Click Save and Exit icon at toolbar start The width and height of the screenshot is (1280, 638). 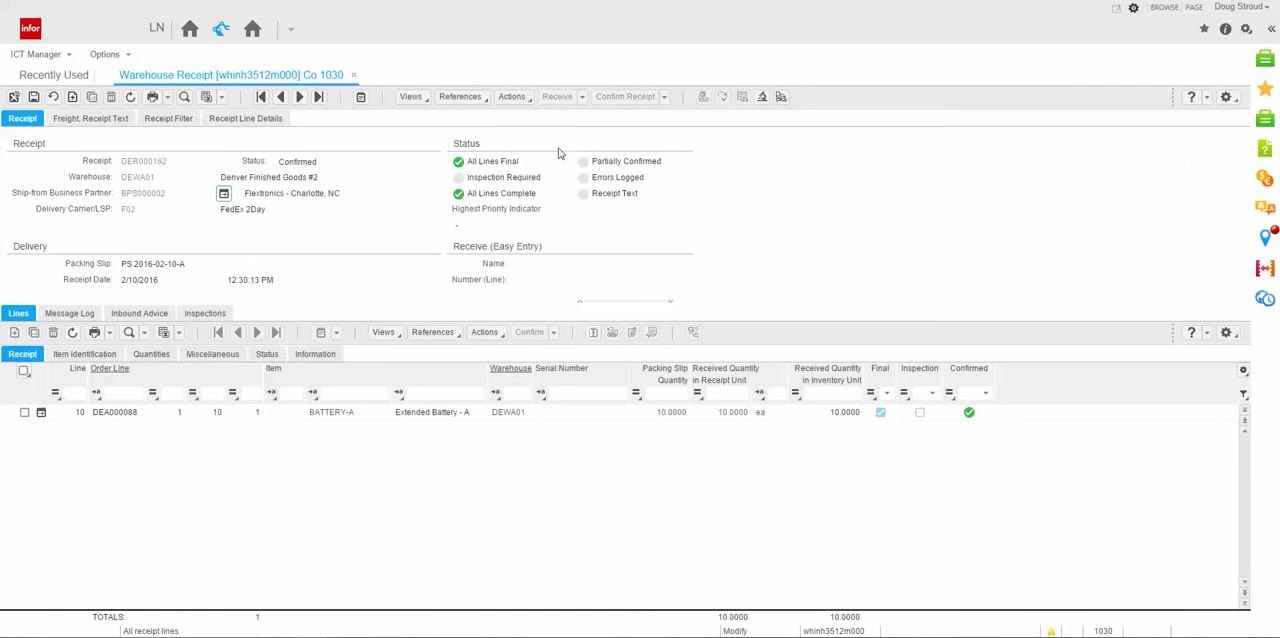tap(14, 97)
